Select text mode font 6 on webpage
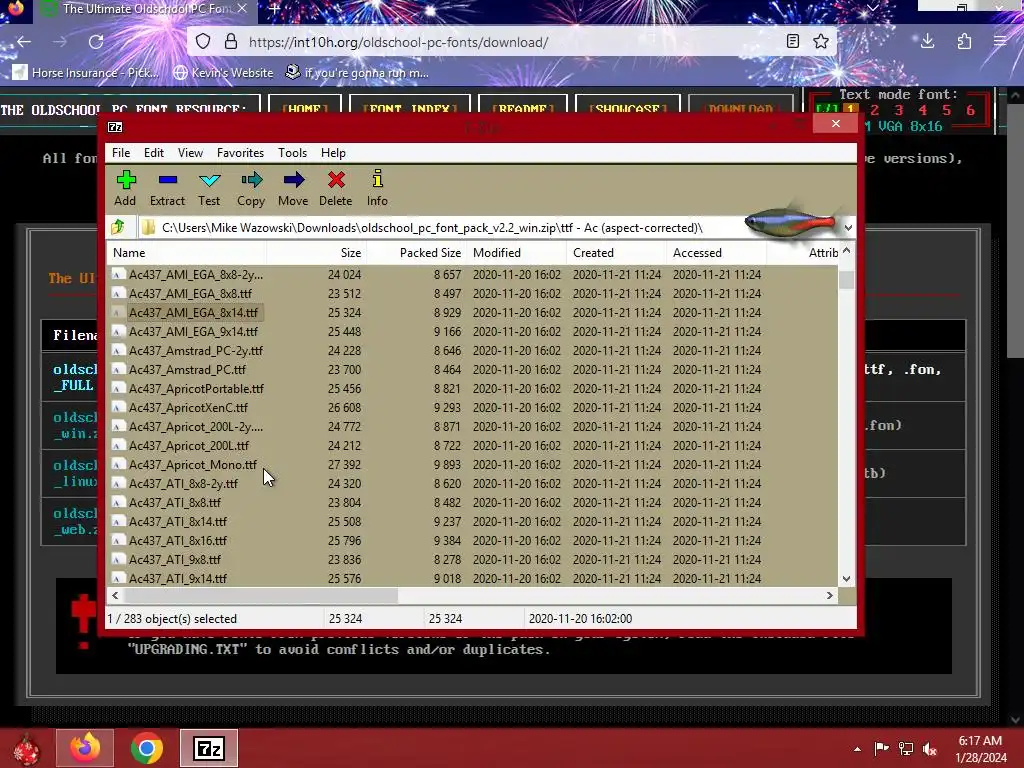The height and width of the screenshot is (768, 1024). [971, 110]
